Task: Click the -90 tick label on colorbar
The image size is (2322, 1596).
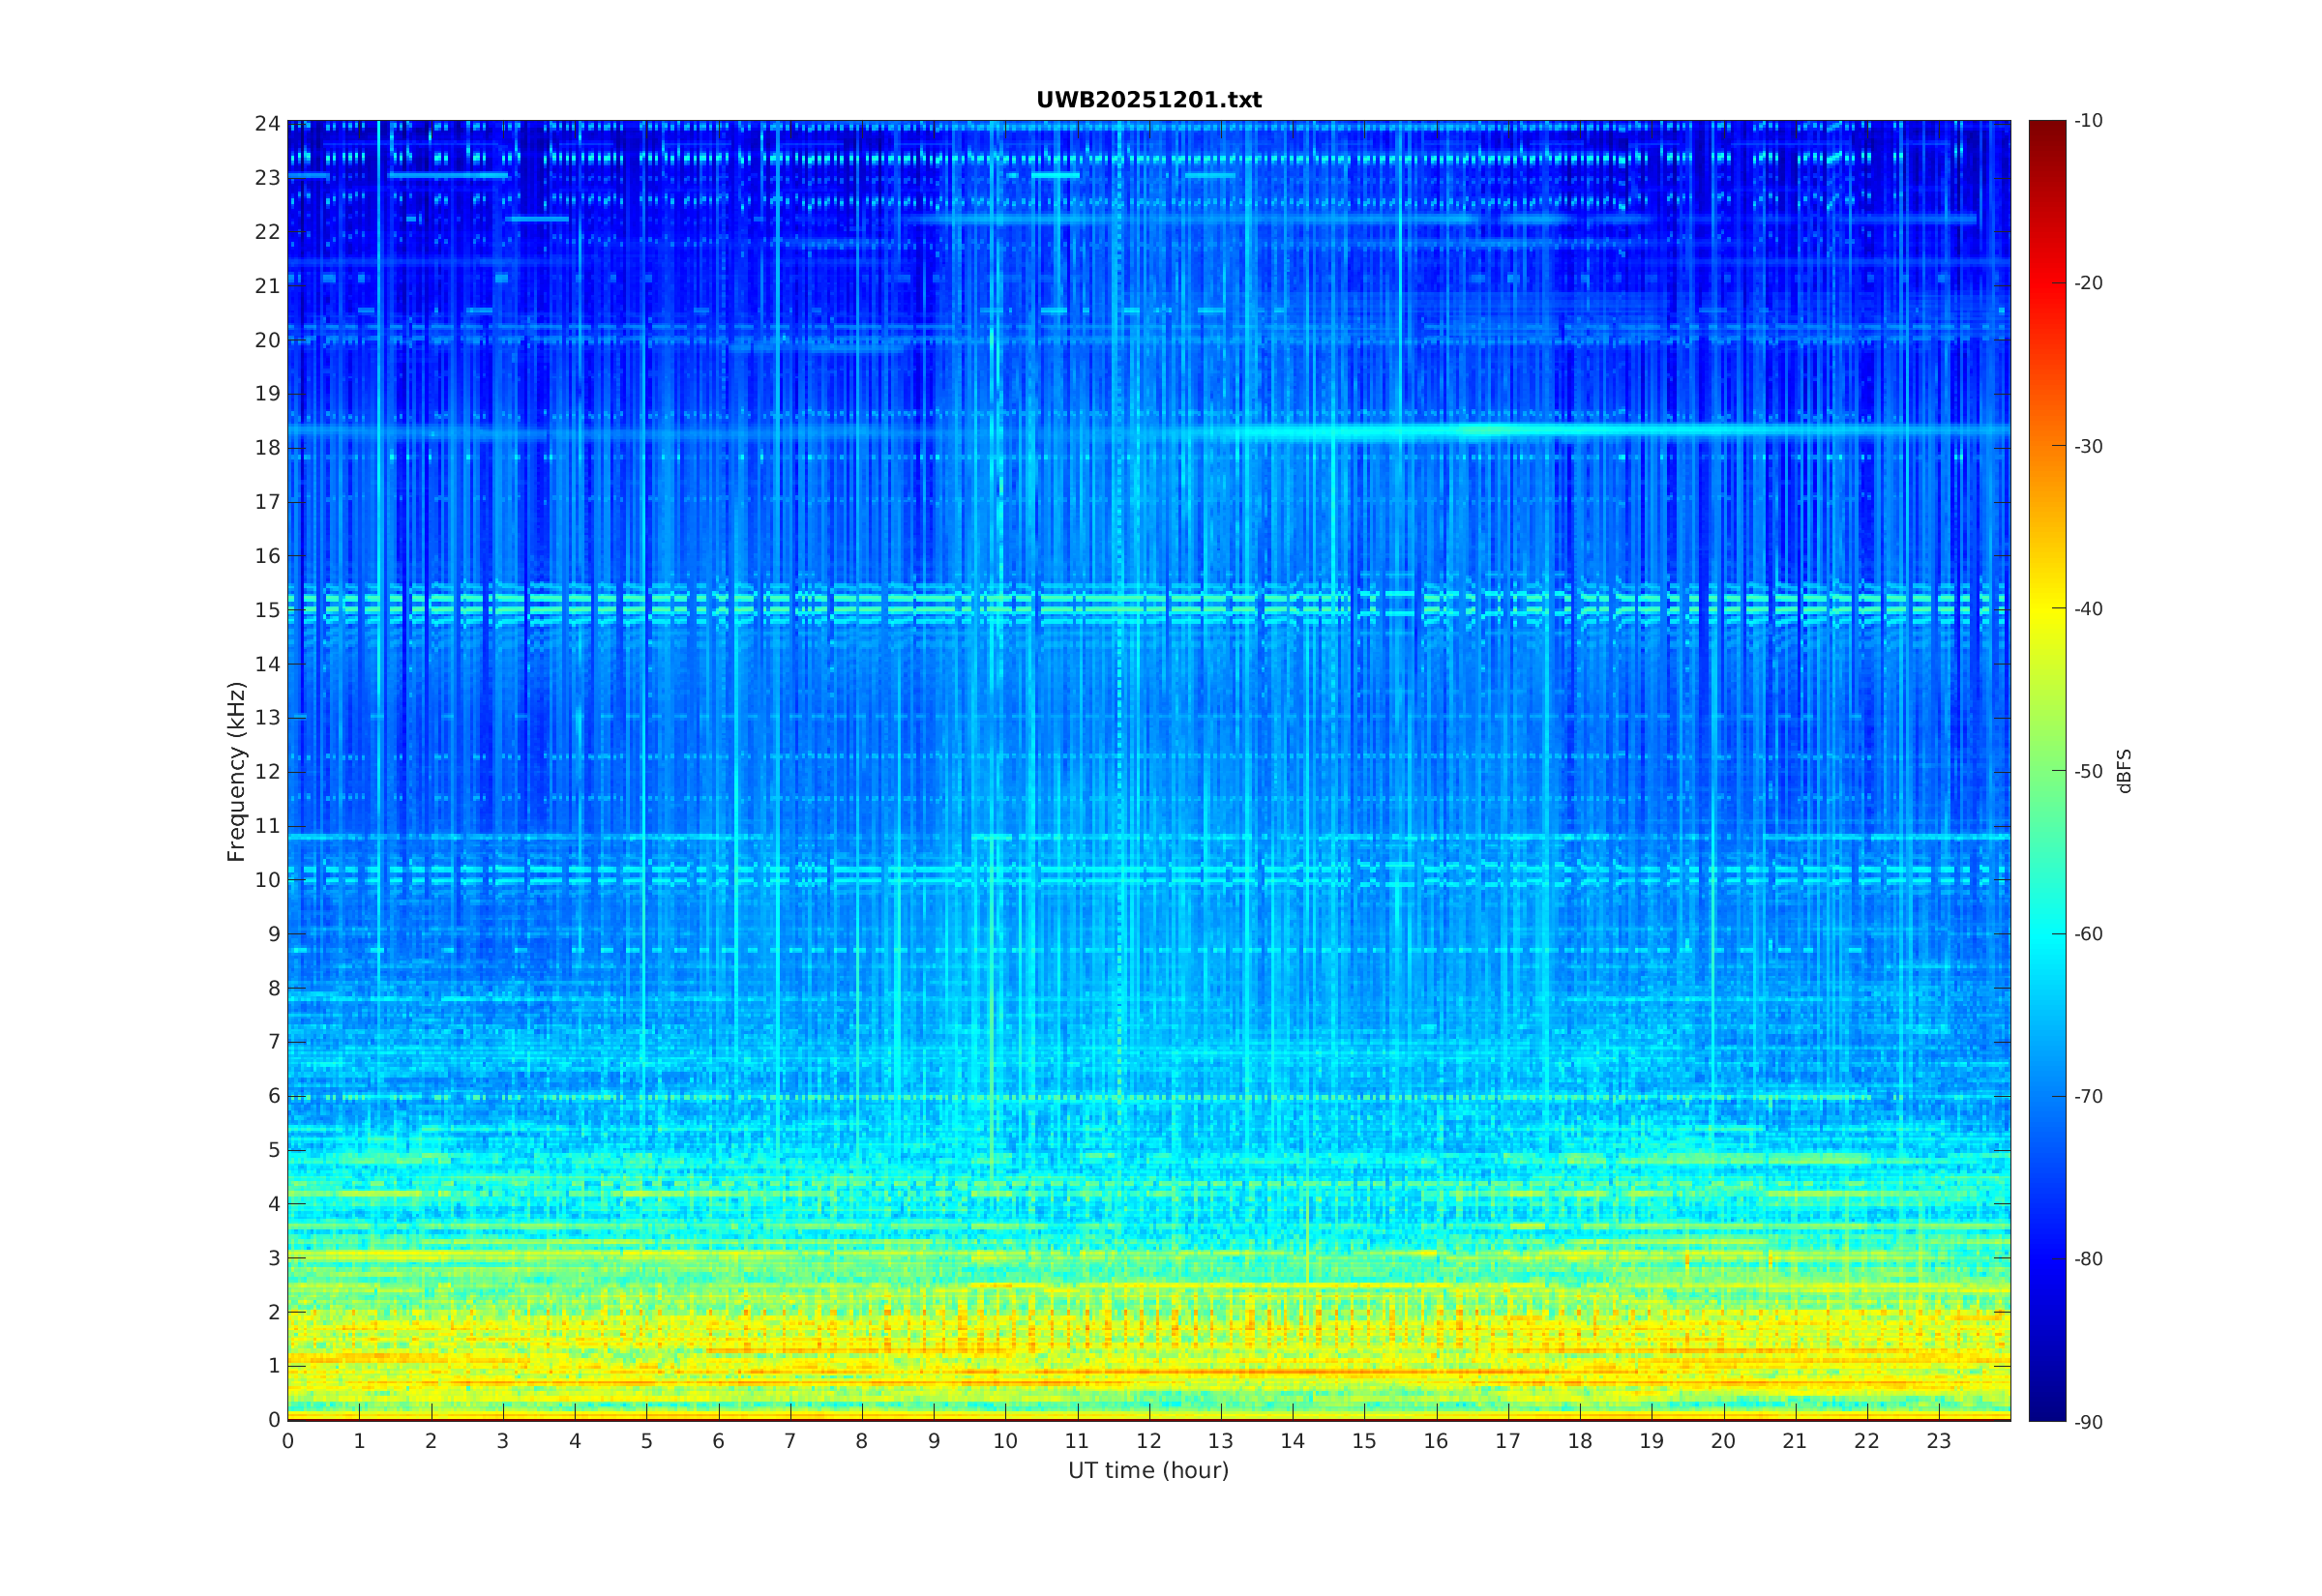Action: pos(2088,1422)
